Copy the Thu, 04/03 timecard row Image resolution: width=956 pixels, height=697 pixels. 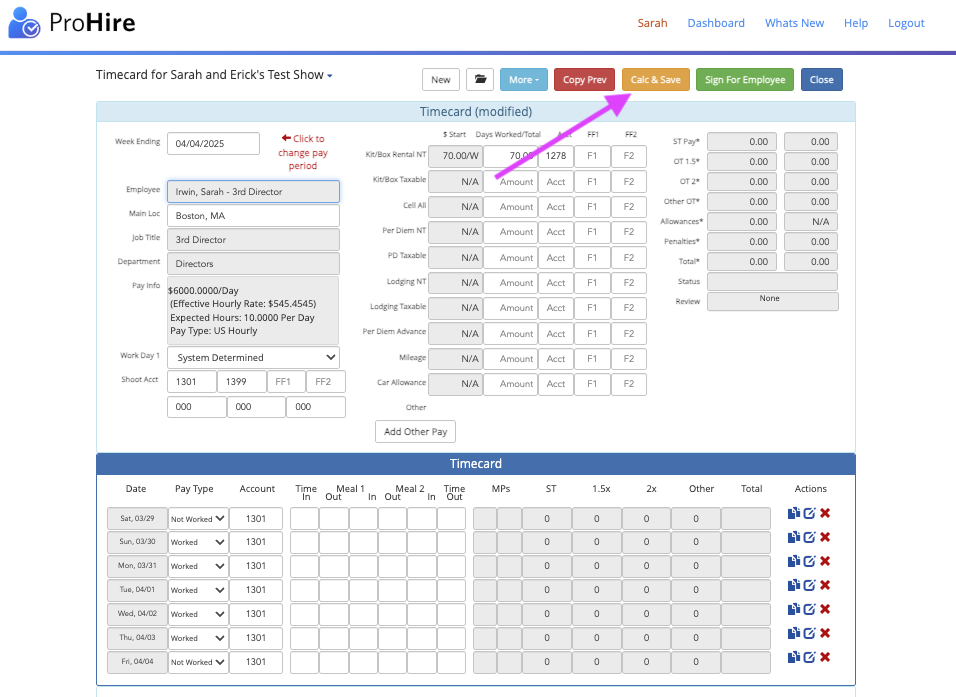[793, 633]
